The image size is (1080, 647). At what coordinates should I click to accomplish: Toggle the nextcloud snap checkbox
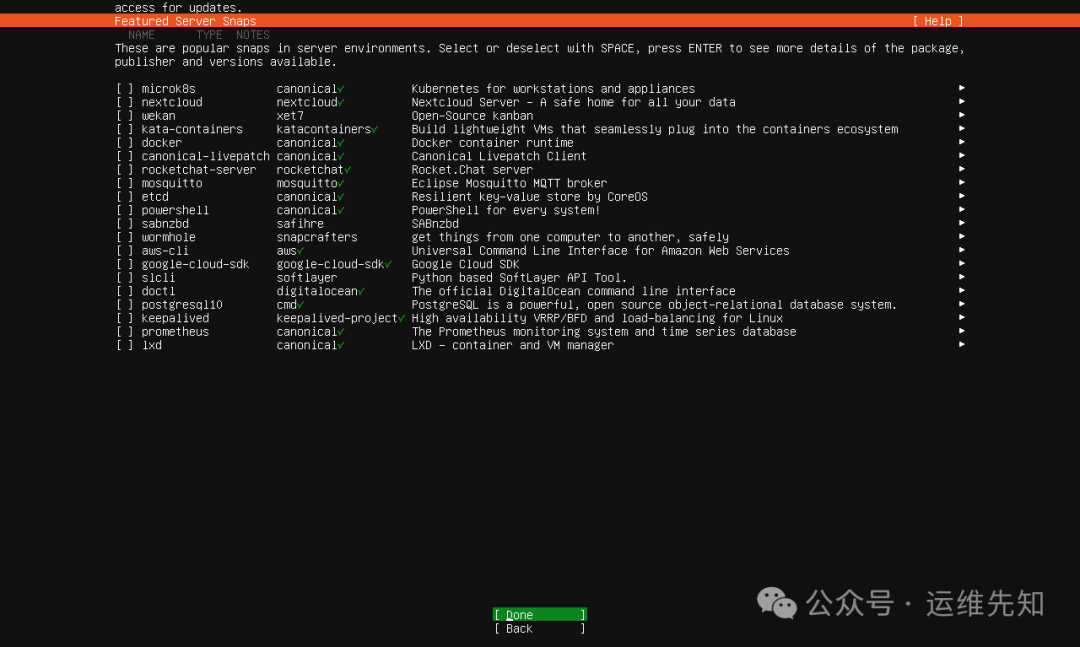tap(125, 102)
